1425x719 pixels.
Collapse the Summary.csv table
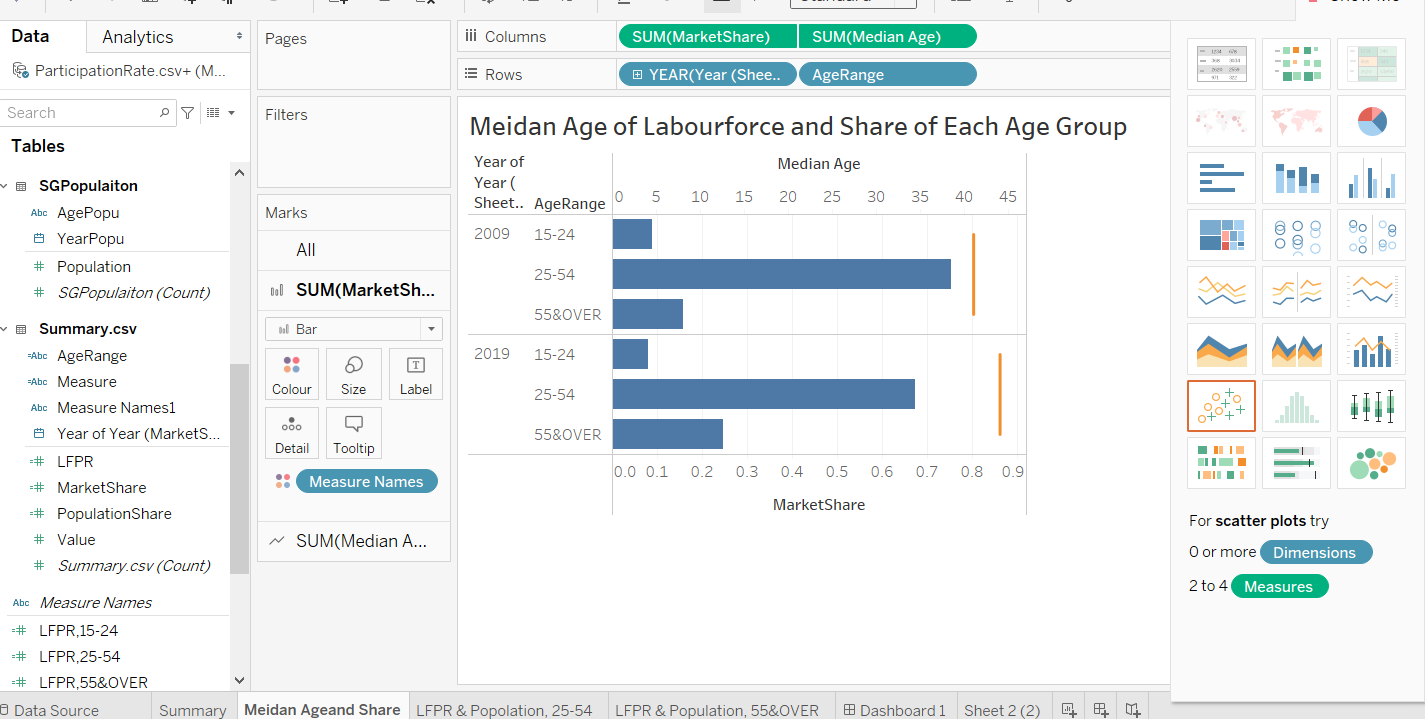[6, 329]
